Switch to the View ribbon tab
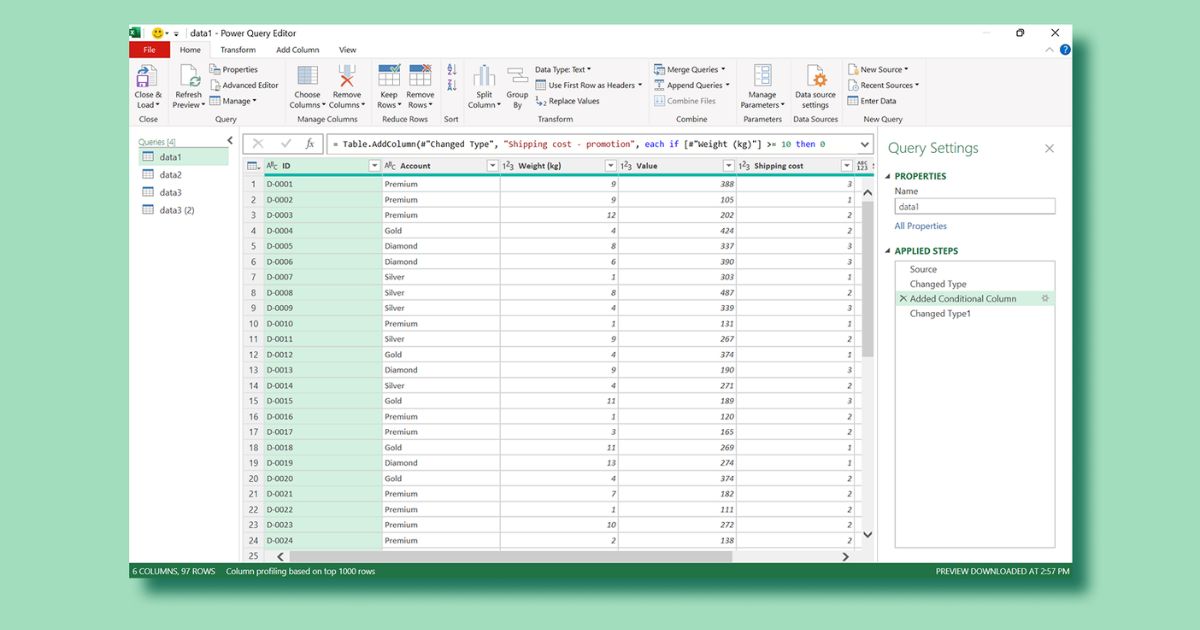Screen dimensions: 1200x630 click(347, 50)
